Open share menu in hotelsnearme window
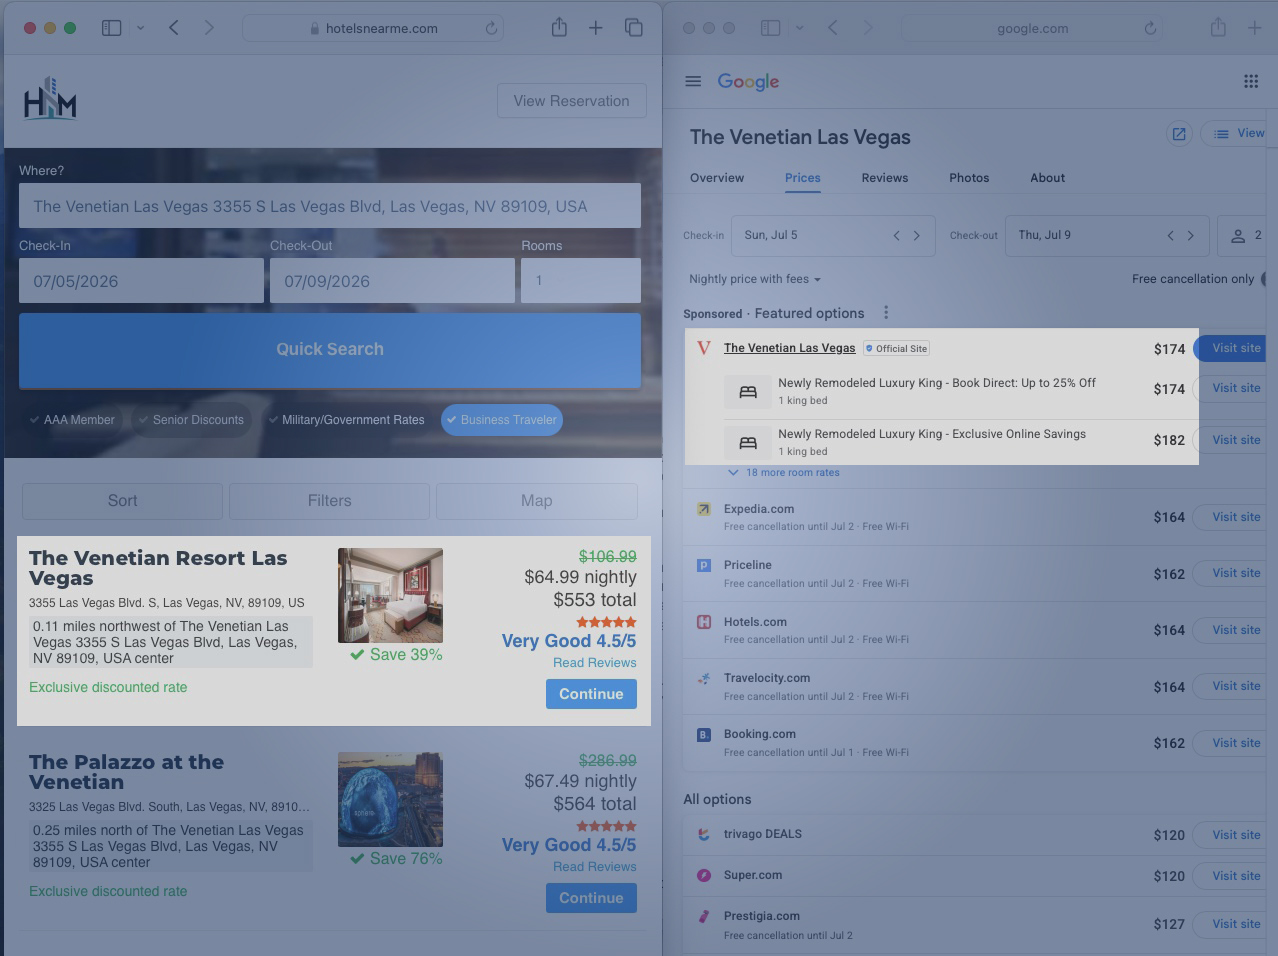The height and width of the screenshot is (956, 1278). [x=559, y=27]
